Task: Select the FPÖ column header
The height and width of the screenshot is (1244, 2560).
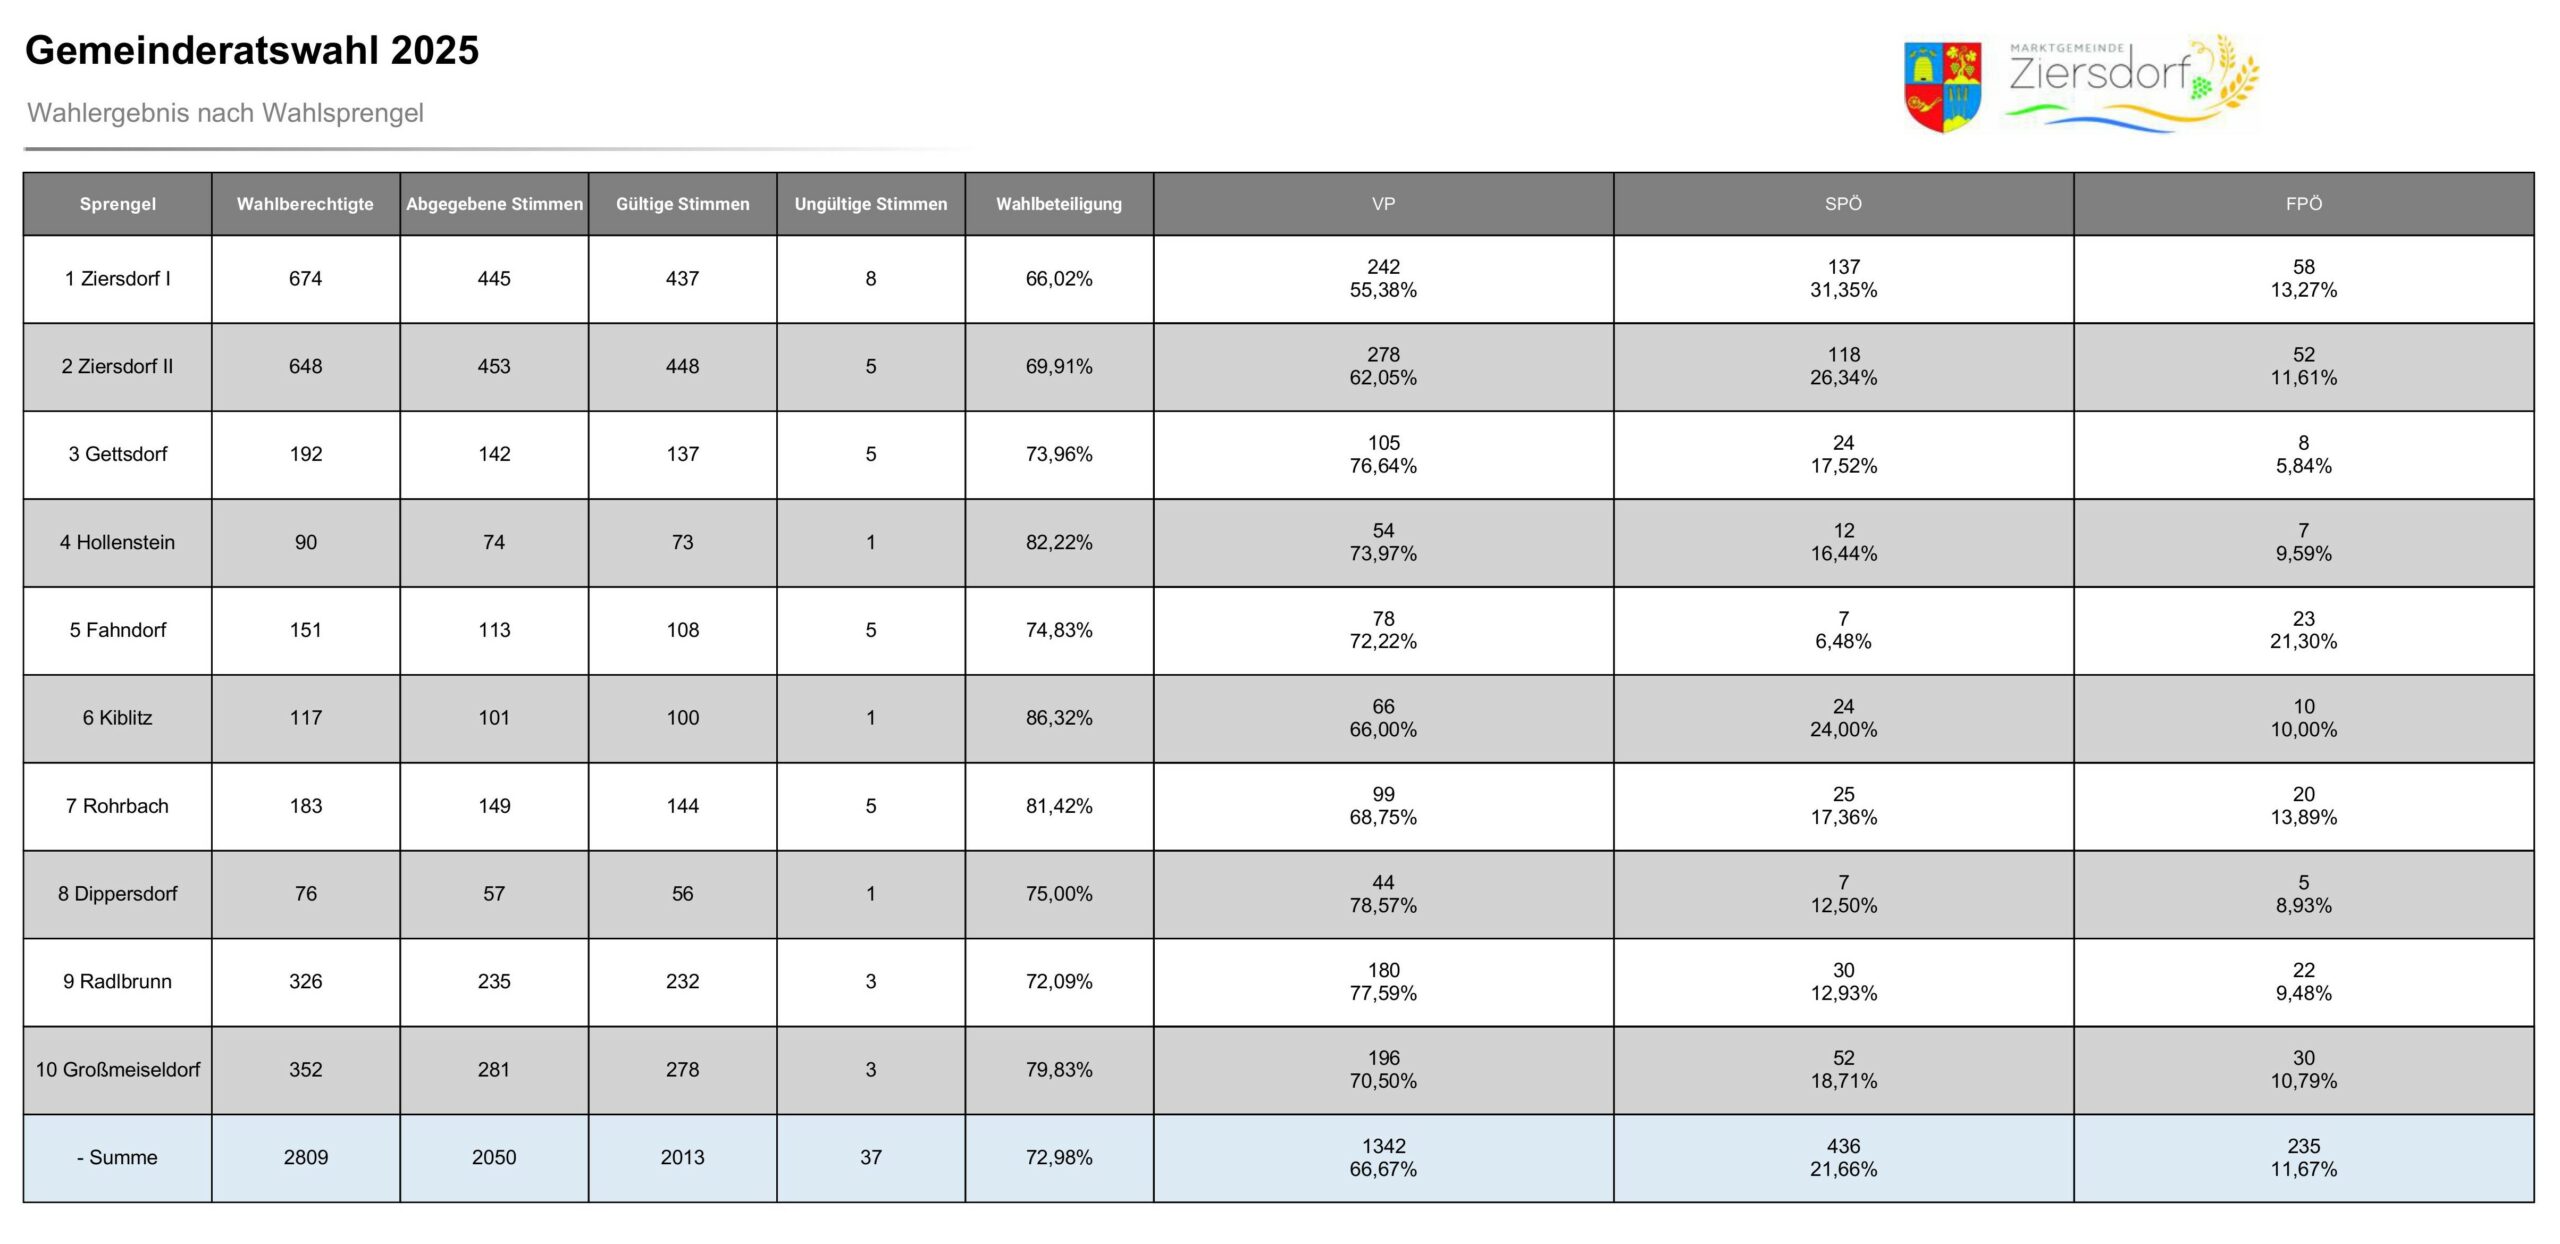Action: coord(2303,204)
